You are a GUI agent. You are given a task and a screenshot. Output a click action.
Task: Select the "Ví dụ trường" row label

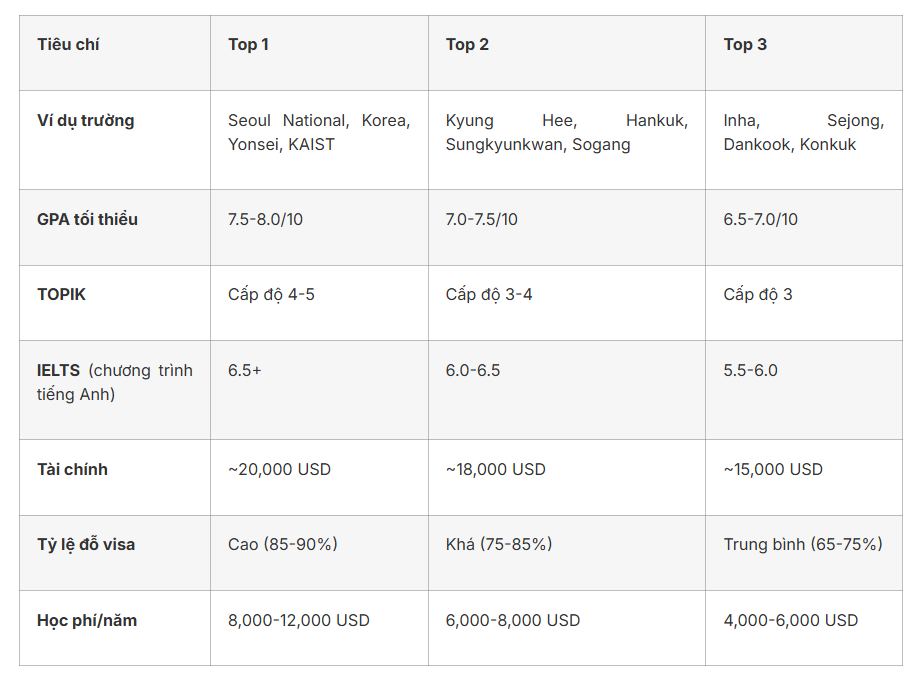click(86, 120)
